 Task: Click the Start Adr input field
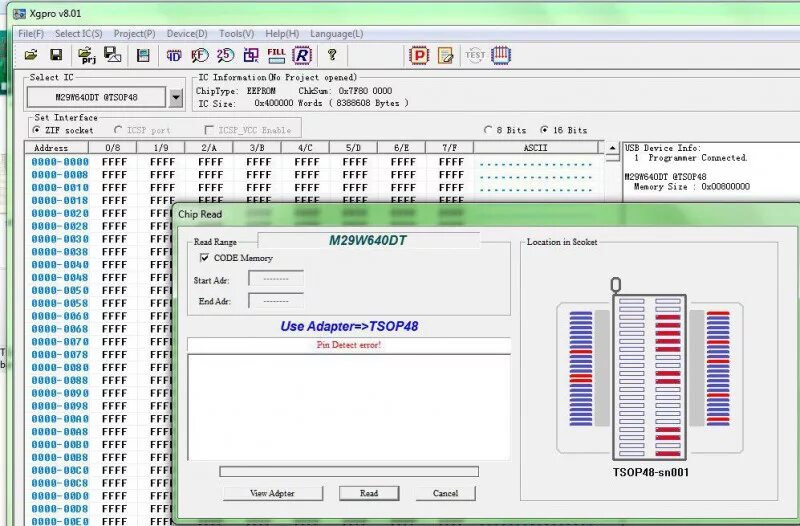tap(276, 279)
